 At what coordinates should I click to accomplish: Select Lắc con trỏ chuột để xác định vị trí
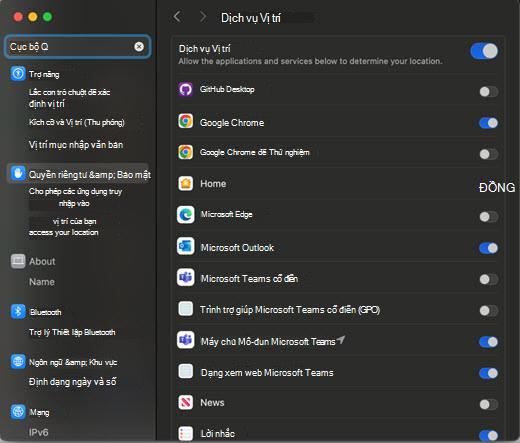coord(70,98)
